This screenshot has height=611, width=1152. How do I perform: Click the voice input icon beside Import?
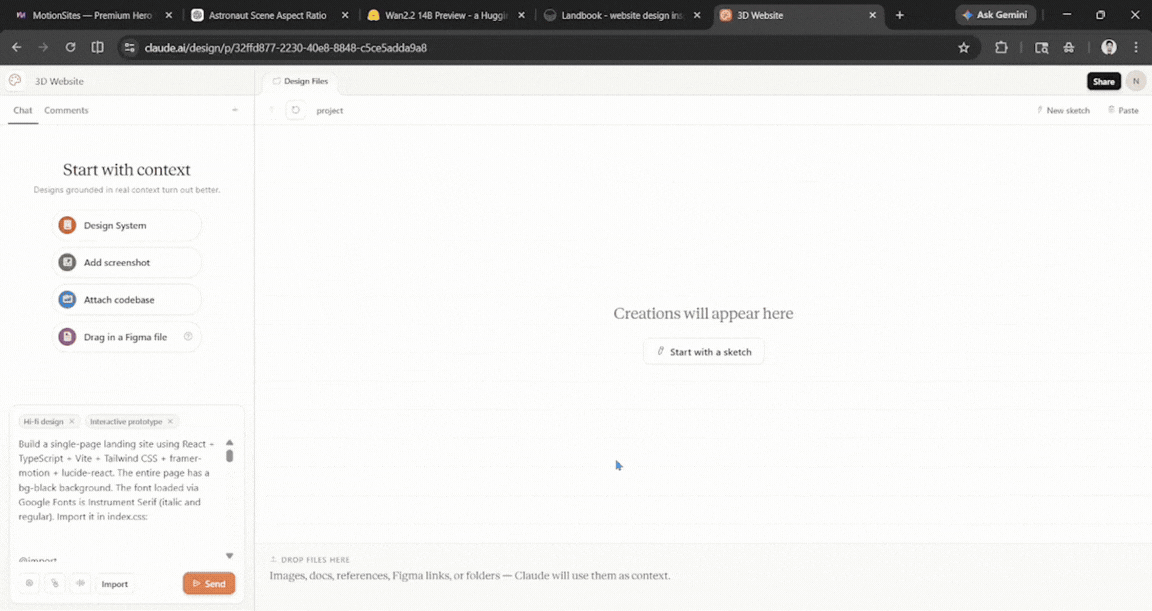pos(80,583)
